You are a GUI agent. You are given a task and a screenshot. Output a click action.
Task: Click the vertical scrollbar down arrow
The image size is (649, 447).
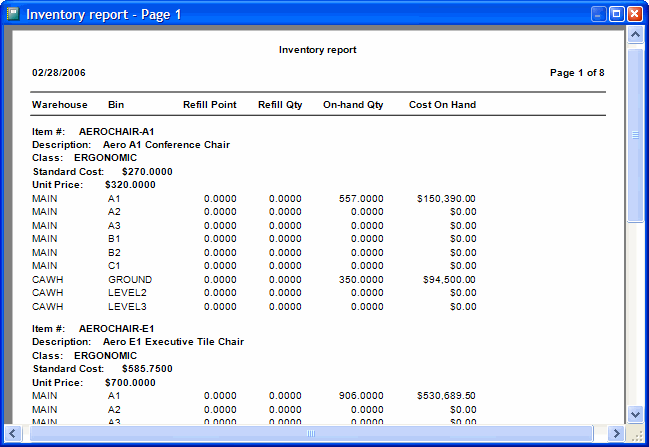click(x=635, y=413)
